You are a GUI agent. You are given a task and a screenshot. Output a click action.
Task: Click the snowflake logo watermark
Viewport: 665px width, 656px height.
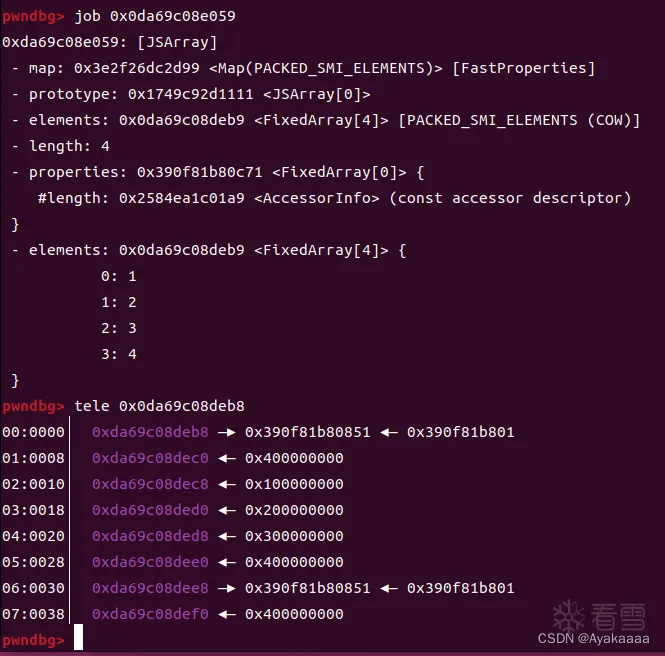569,615
